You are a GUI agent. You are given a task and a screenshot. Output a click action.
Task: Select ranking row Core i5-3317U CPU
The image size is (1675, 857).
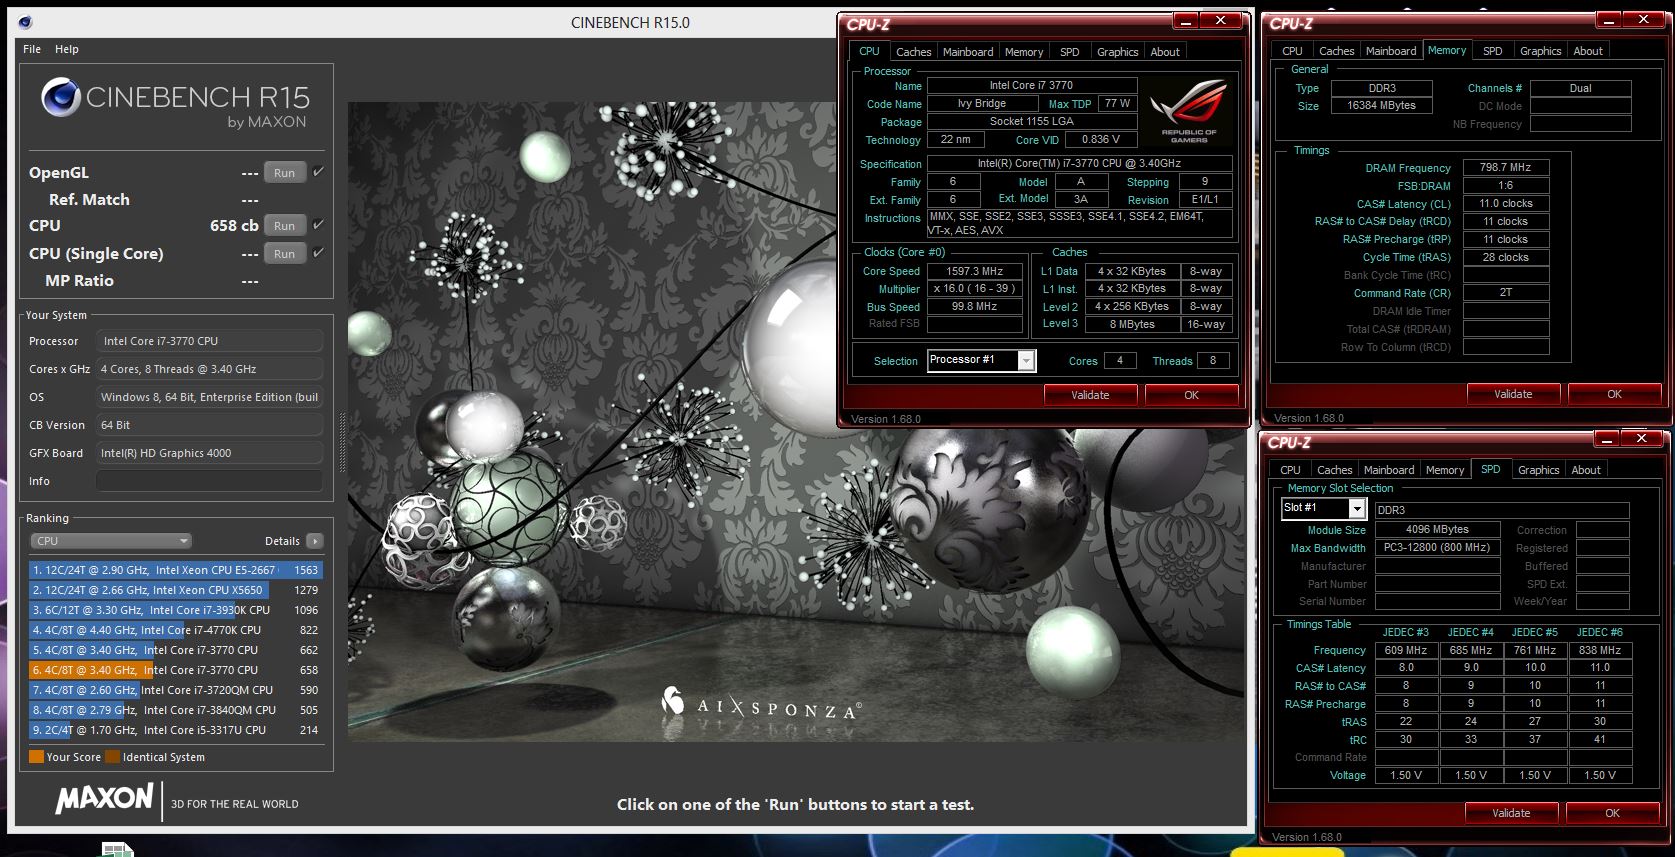[176, 730]
